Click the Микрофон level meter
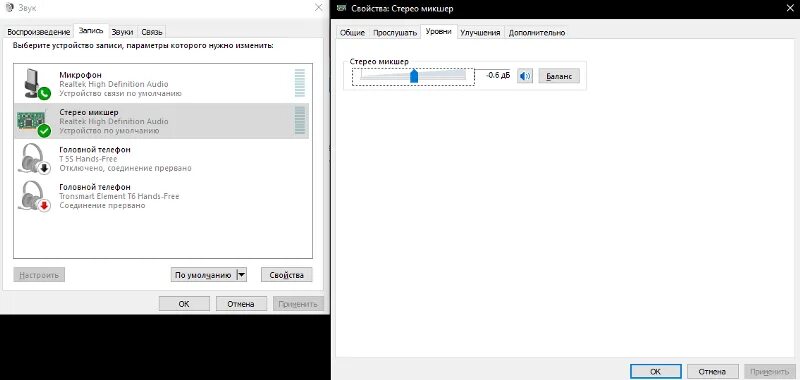The image size is (800, 380). [299, 83]
